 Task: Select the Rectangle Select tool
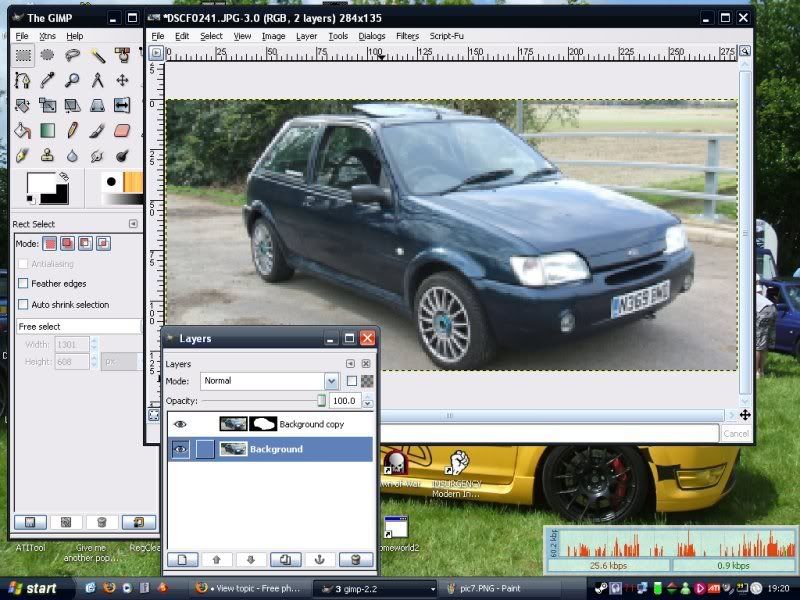click(23, 55)
